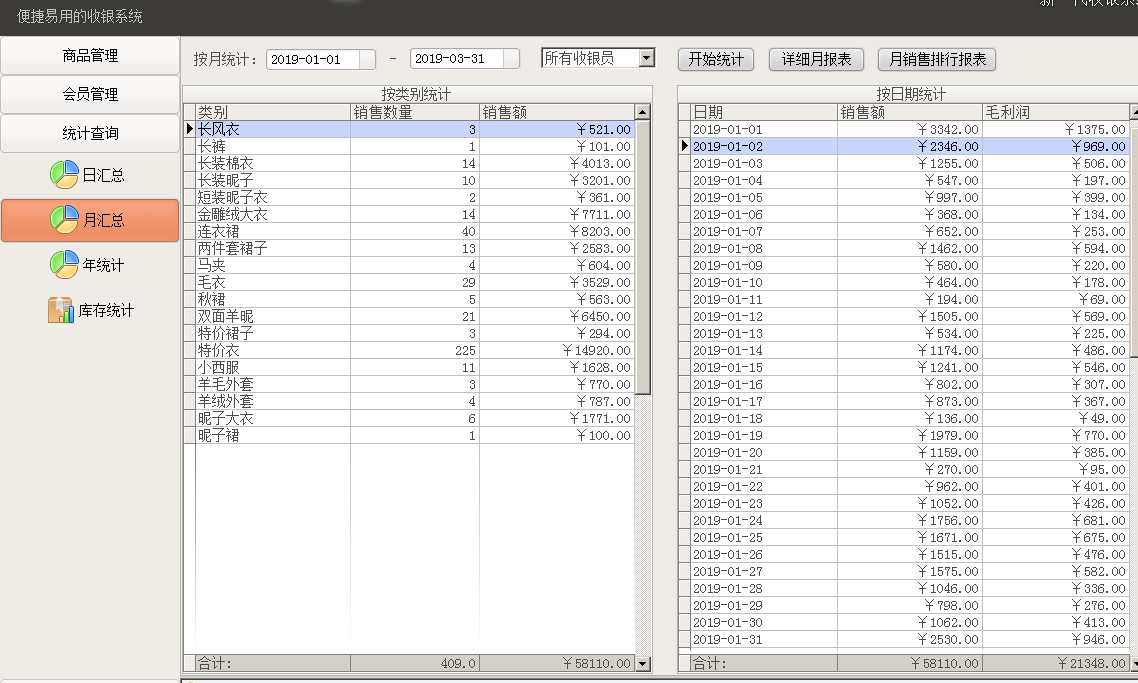The image size is (1138, 683).
Task: Sort by 销售数量 column header
Action: click(x=414, y=112)
